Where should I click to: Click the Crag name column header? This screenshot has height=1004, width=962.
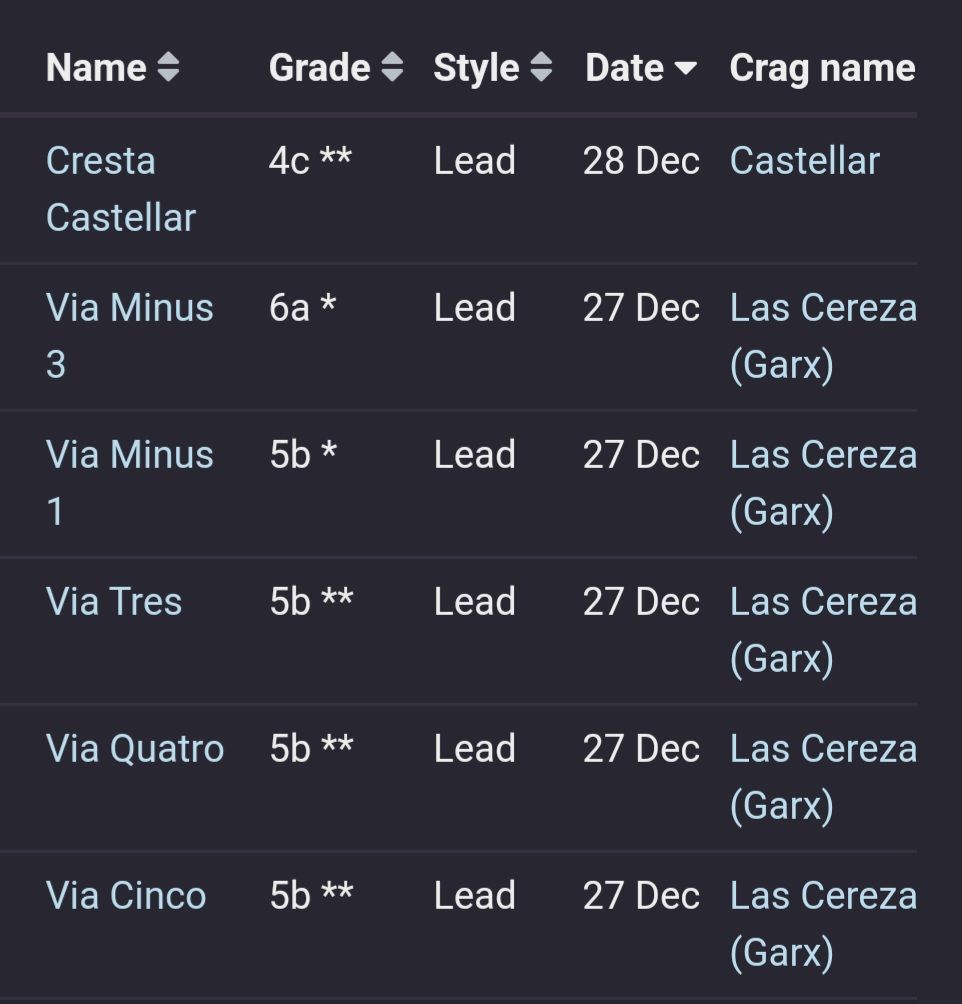822,68
